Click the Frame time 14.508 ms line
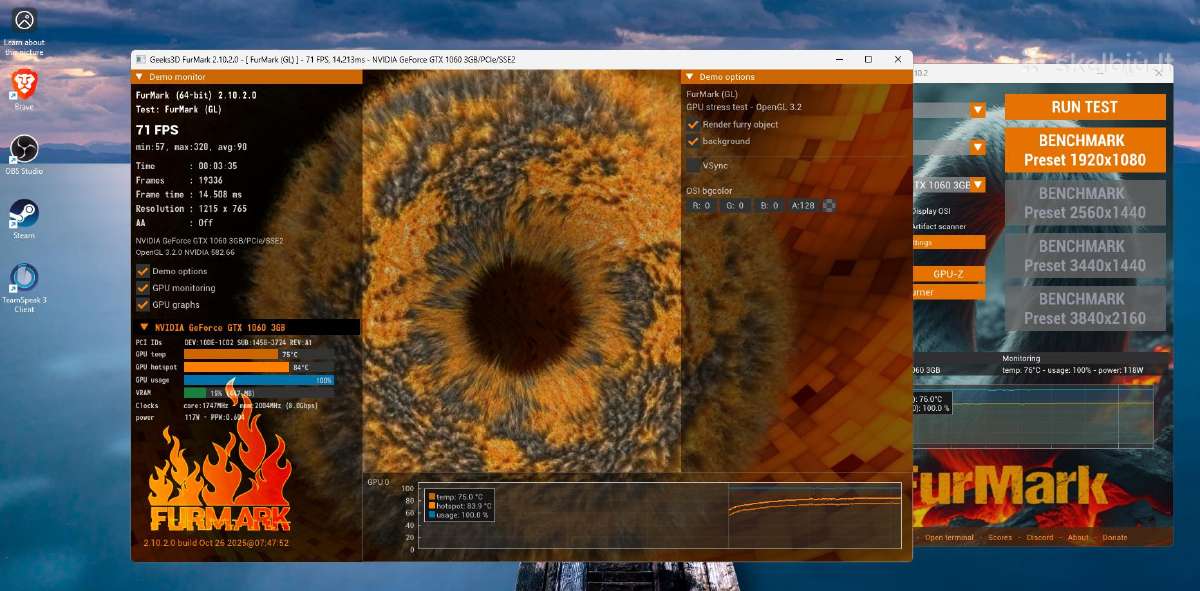The height and width of the screenshot is (591, 1200). tap(188, 195)
